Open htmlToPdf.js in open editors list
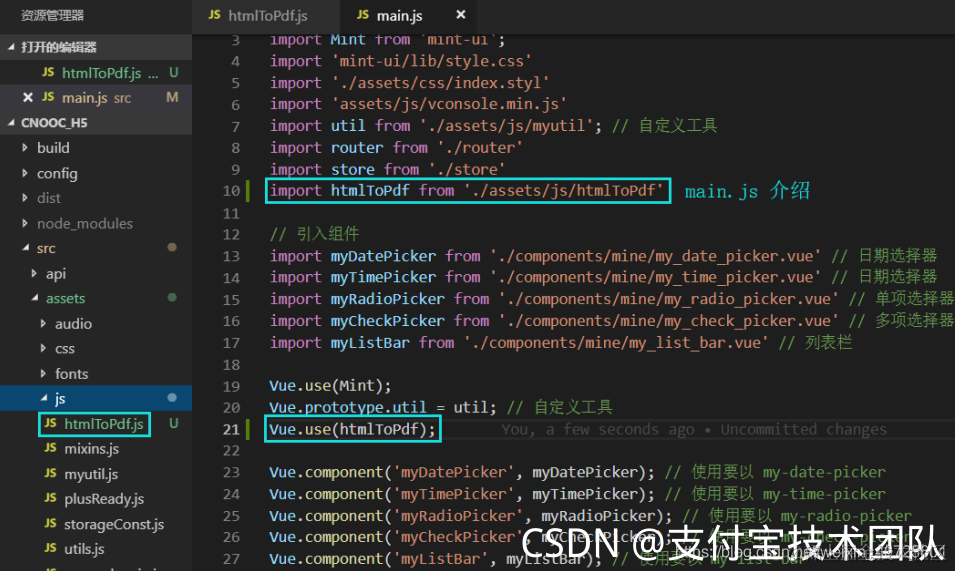955x571 pixels. [x=96, y=72]
